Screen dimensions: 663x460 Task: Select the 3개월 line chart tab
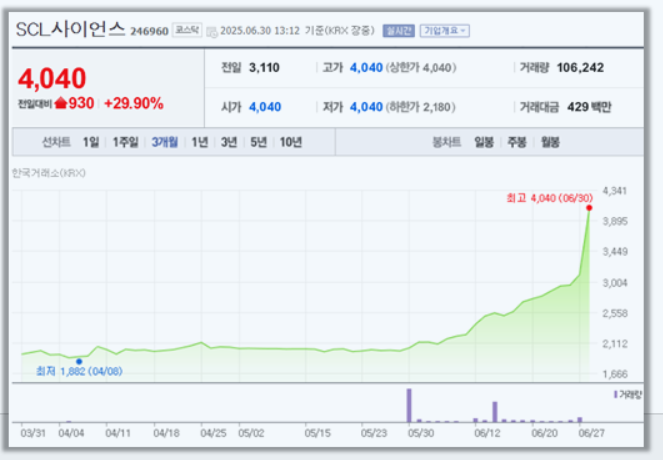pyautogui.click(x=164, y=142)
